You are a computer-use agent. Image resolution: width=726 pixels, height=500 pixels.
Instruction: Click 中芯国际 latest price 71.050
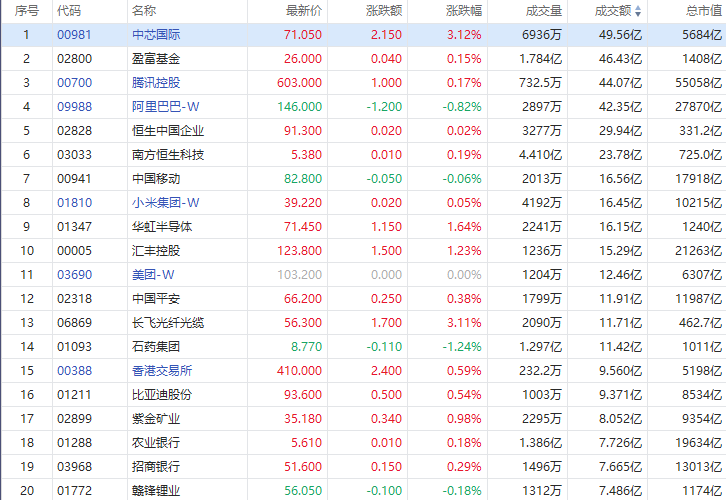(303, 35)
